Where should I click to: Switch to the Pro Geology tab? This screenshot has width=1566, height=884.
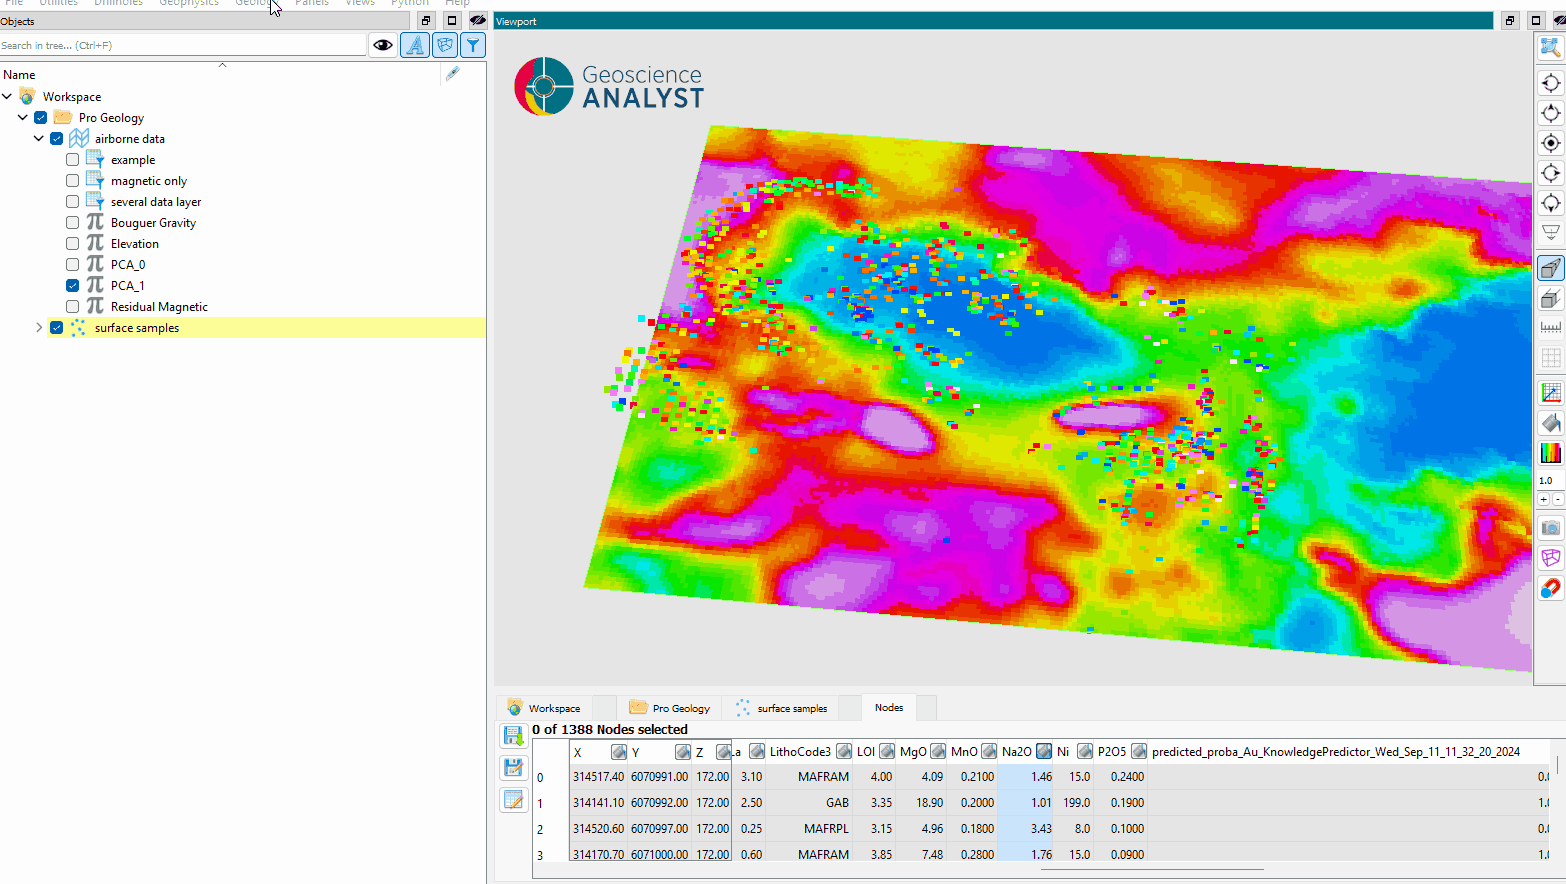[671, 708]
